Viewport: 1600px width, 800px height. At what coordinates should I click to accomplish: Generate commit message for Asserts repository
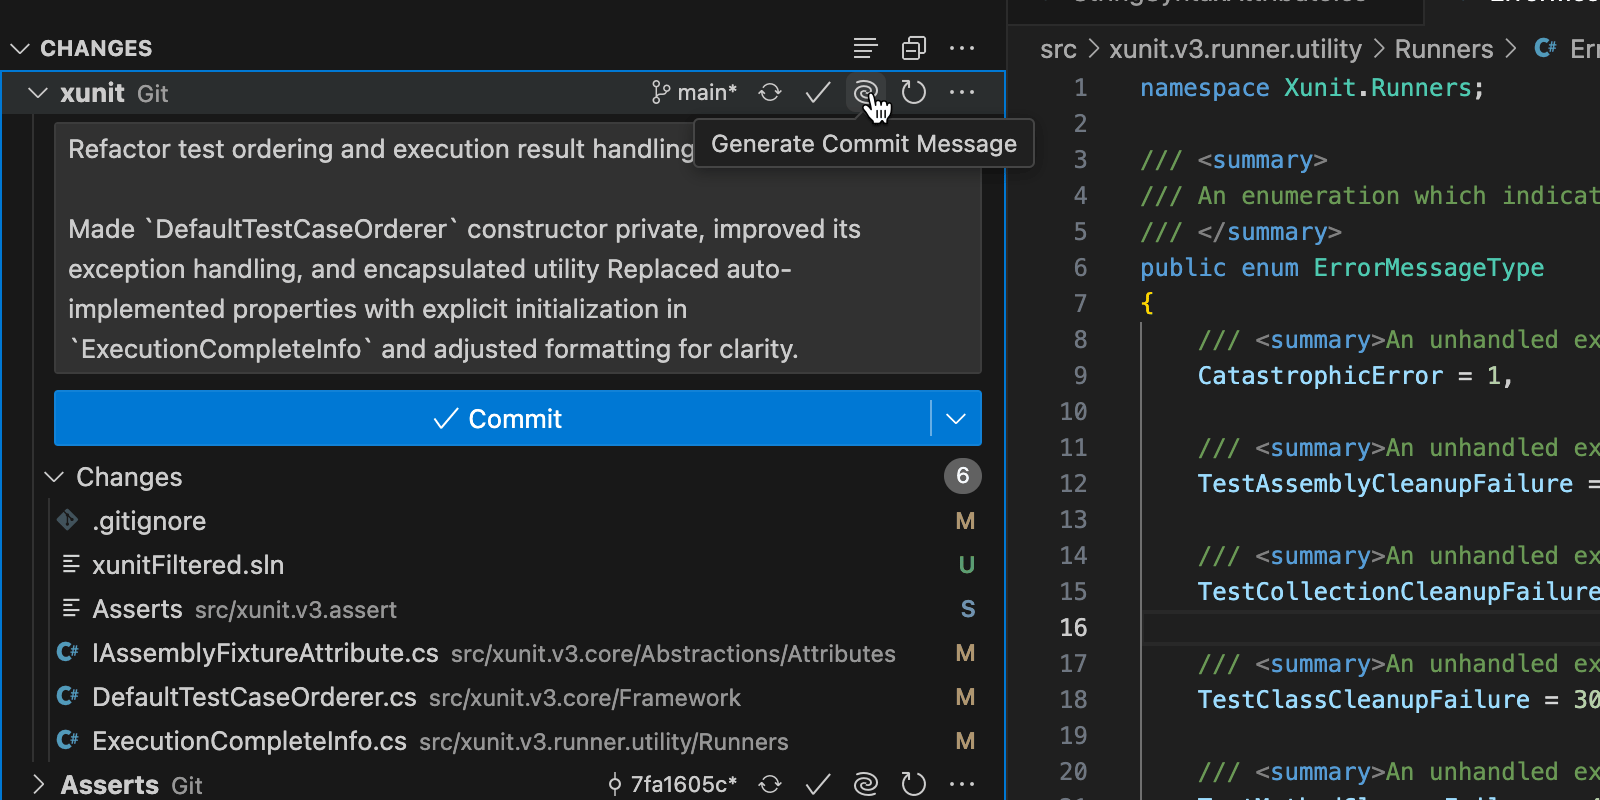pos(865,785)
